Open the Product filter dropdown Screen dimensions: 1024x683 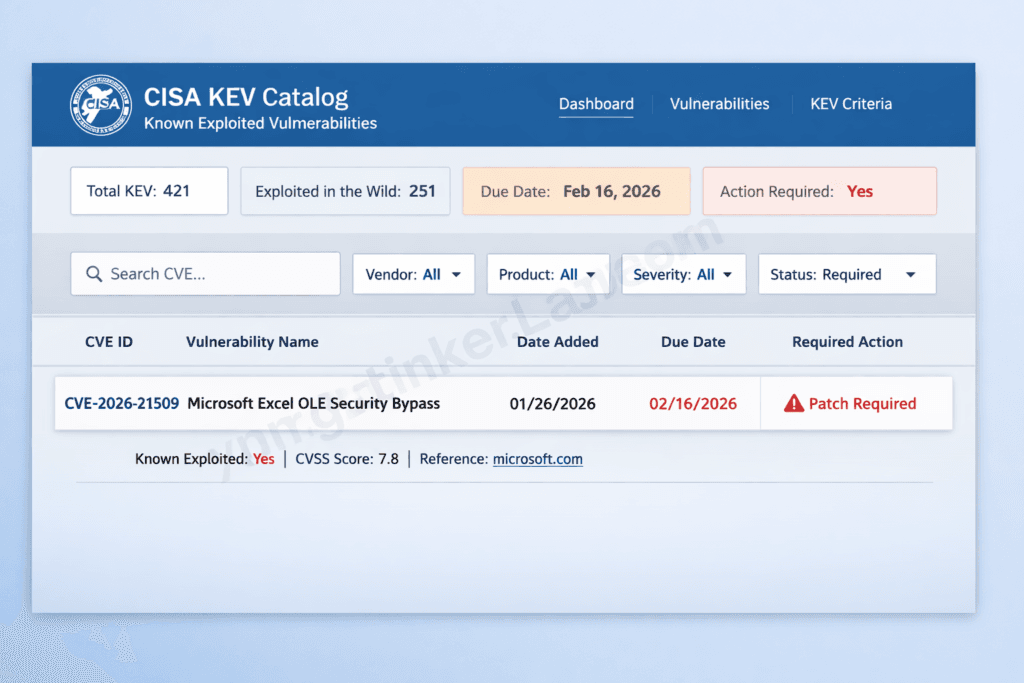coord(548,273)
